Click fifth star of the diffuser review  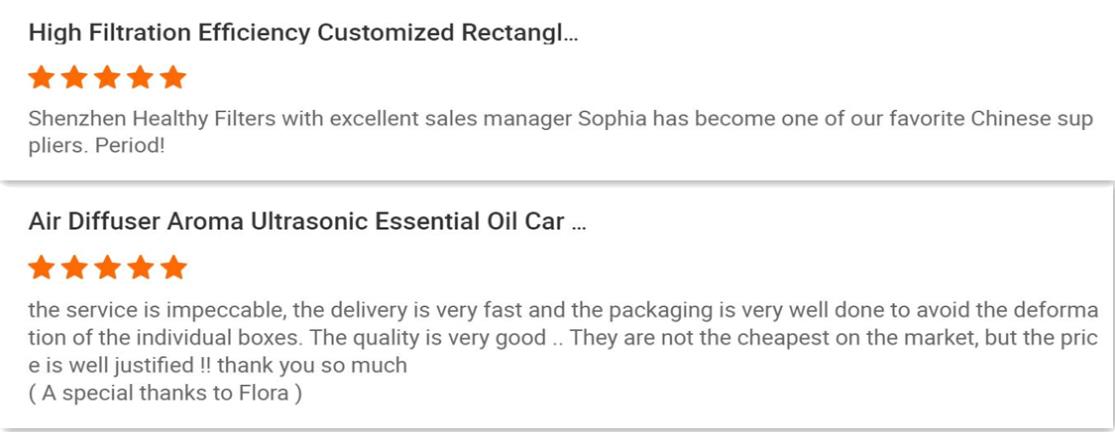tap(173, 268)
